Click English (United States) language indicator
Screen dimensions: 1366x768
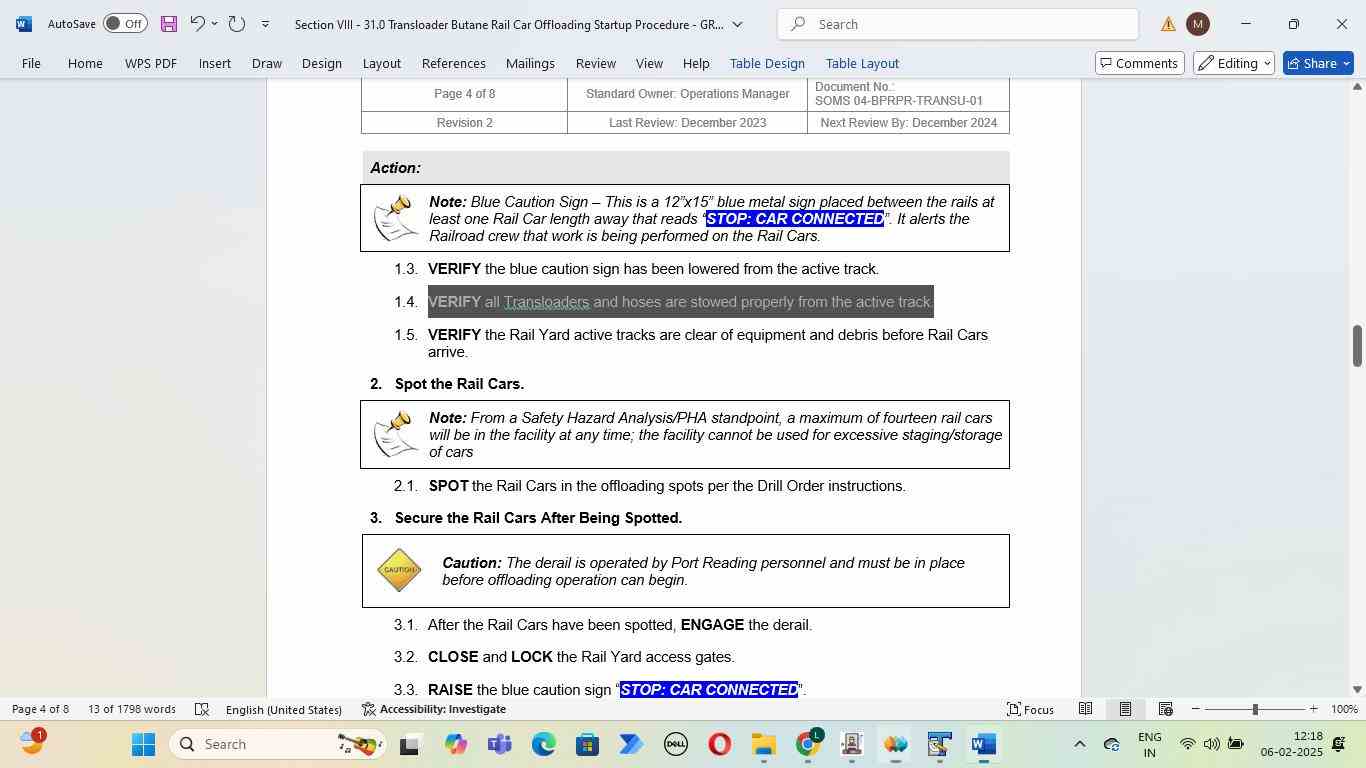284,709
